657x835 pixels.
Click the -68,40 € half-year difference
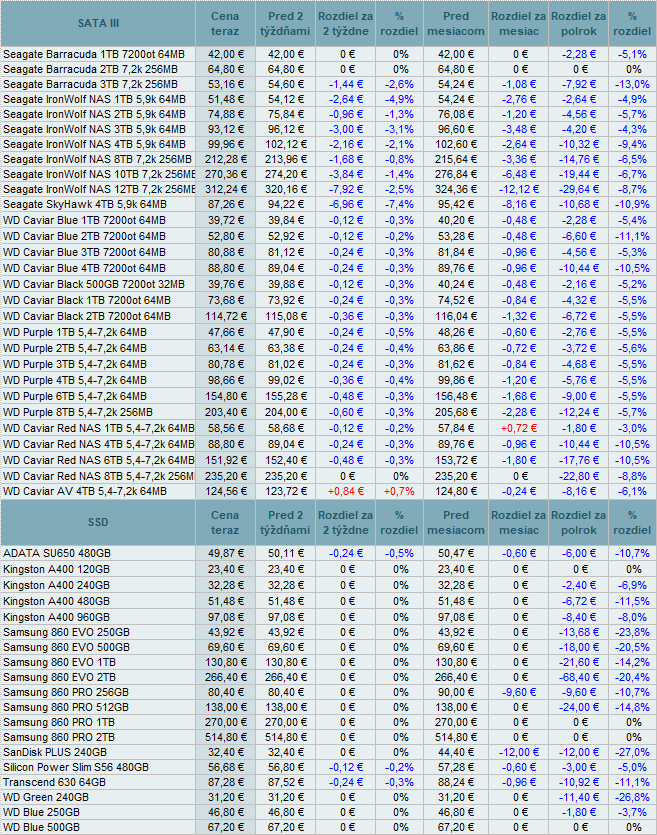(x=579, y=677)
